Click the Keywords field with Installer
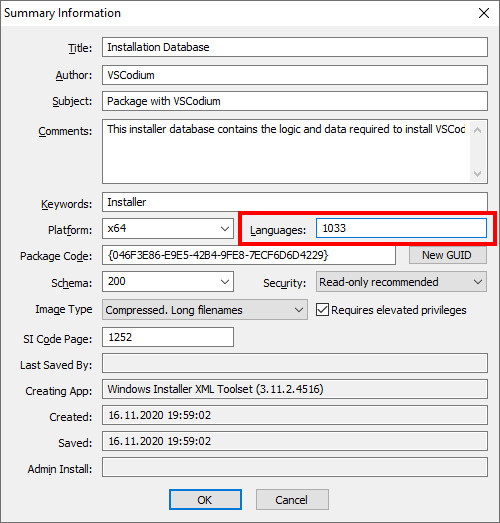 coord(295,202)
